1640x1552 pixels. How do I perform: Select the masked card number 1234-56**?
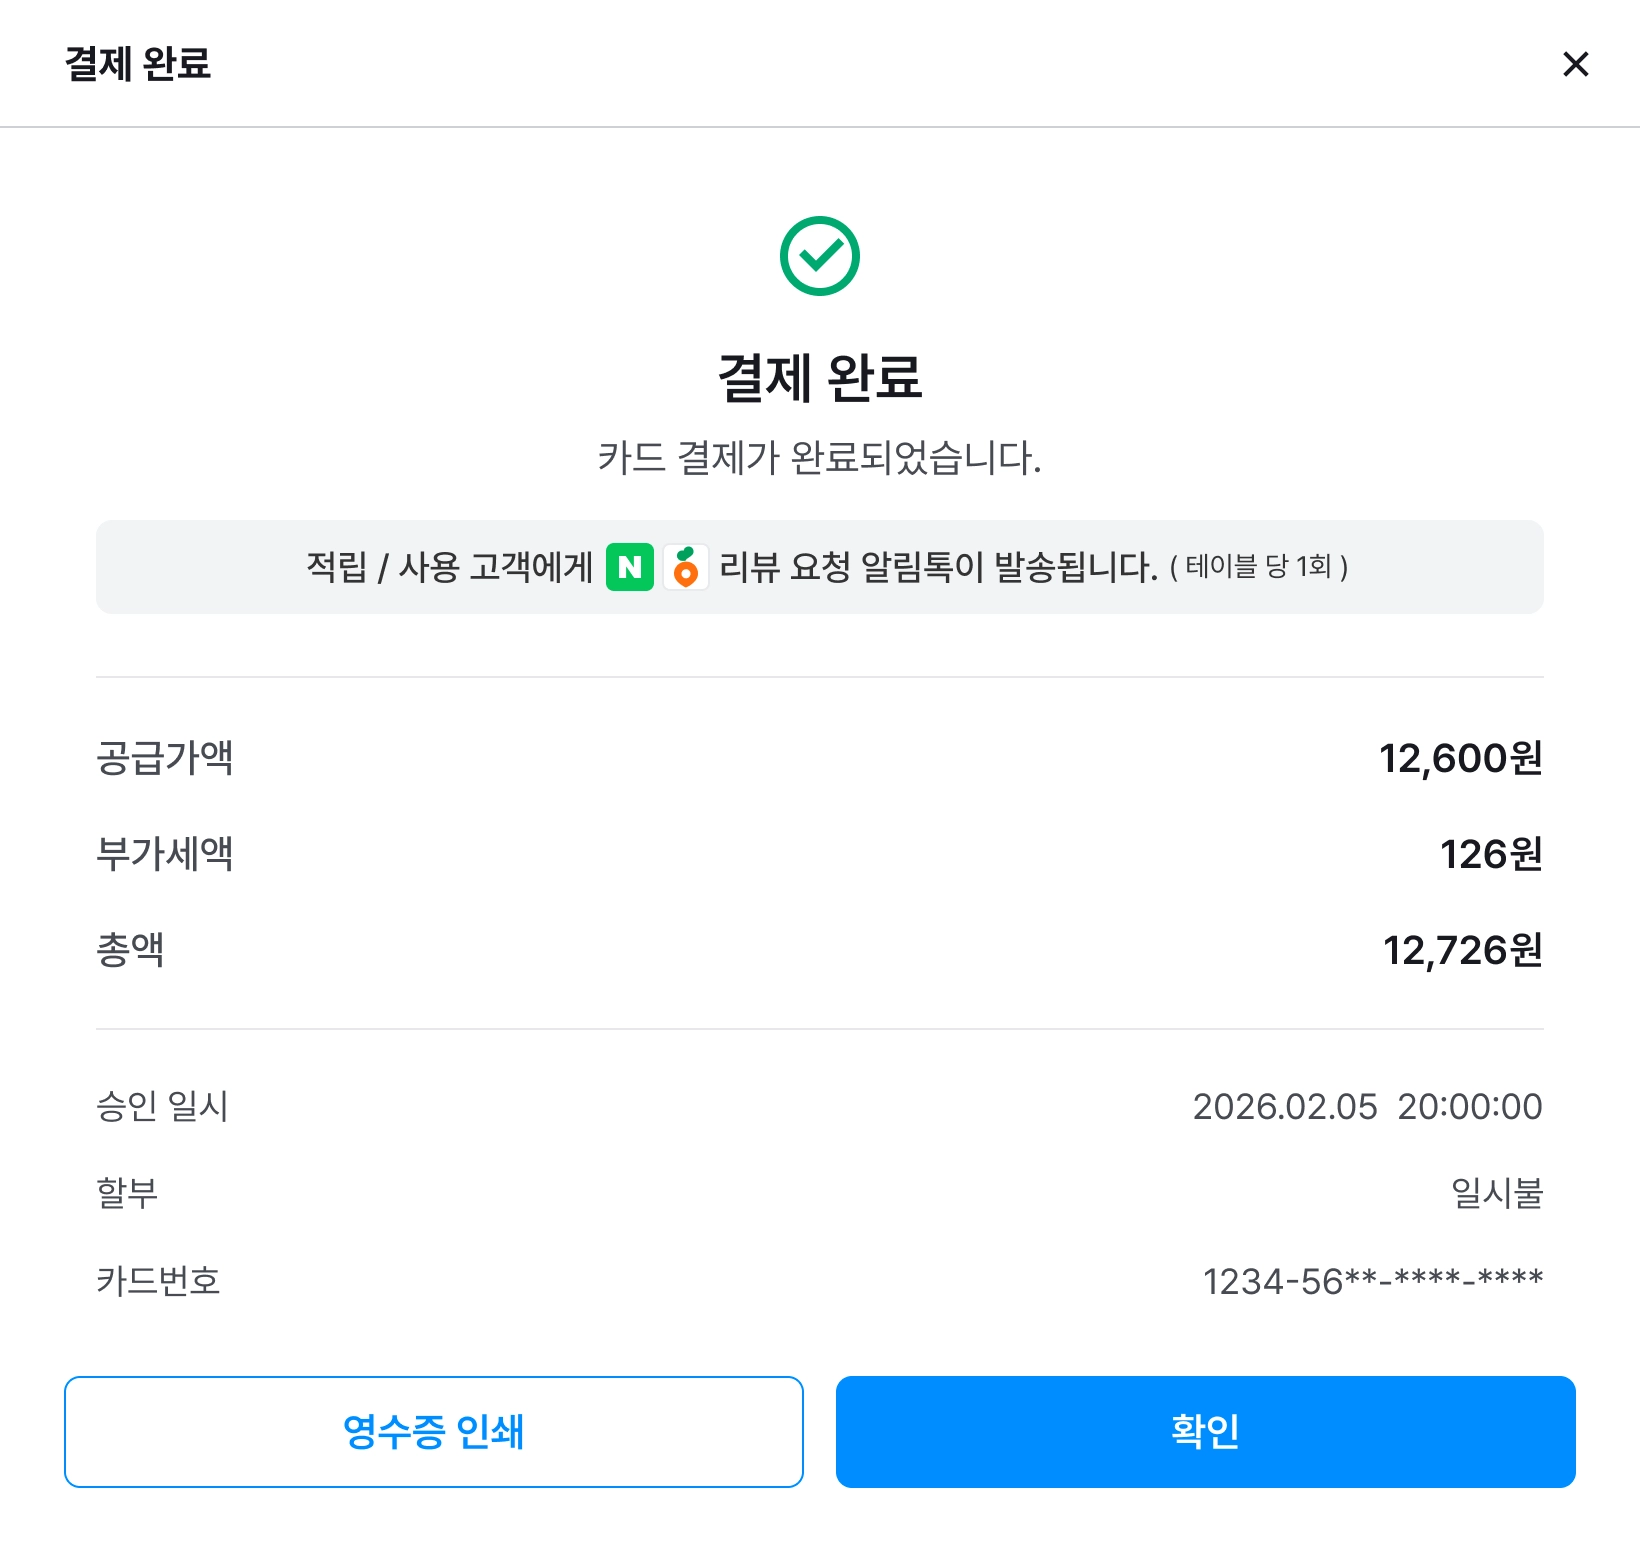coord(1372,1281)
